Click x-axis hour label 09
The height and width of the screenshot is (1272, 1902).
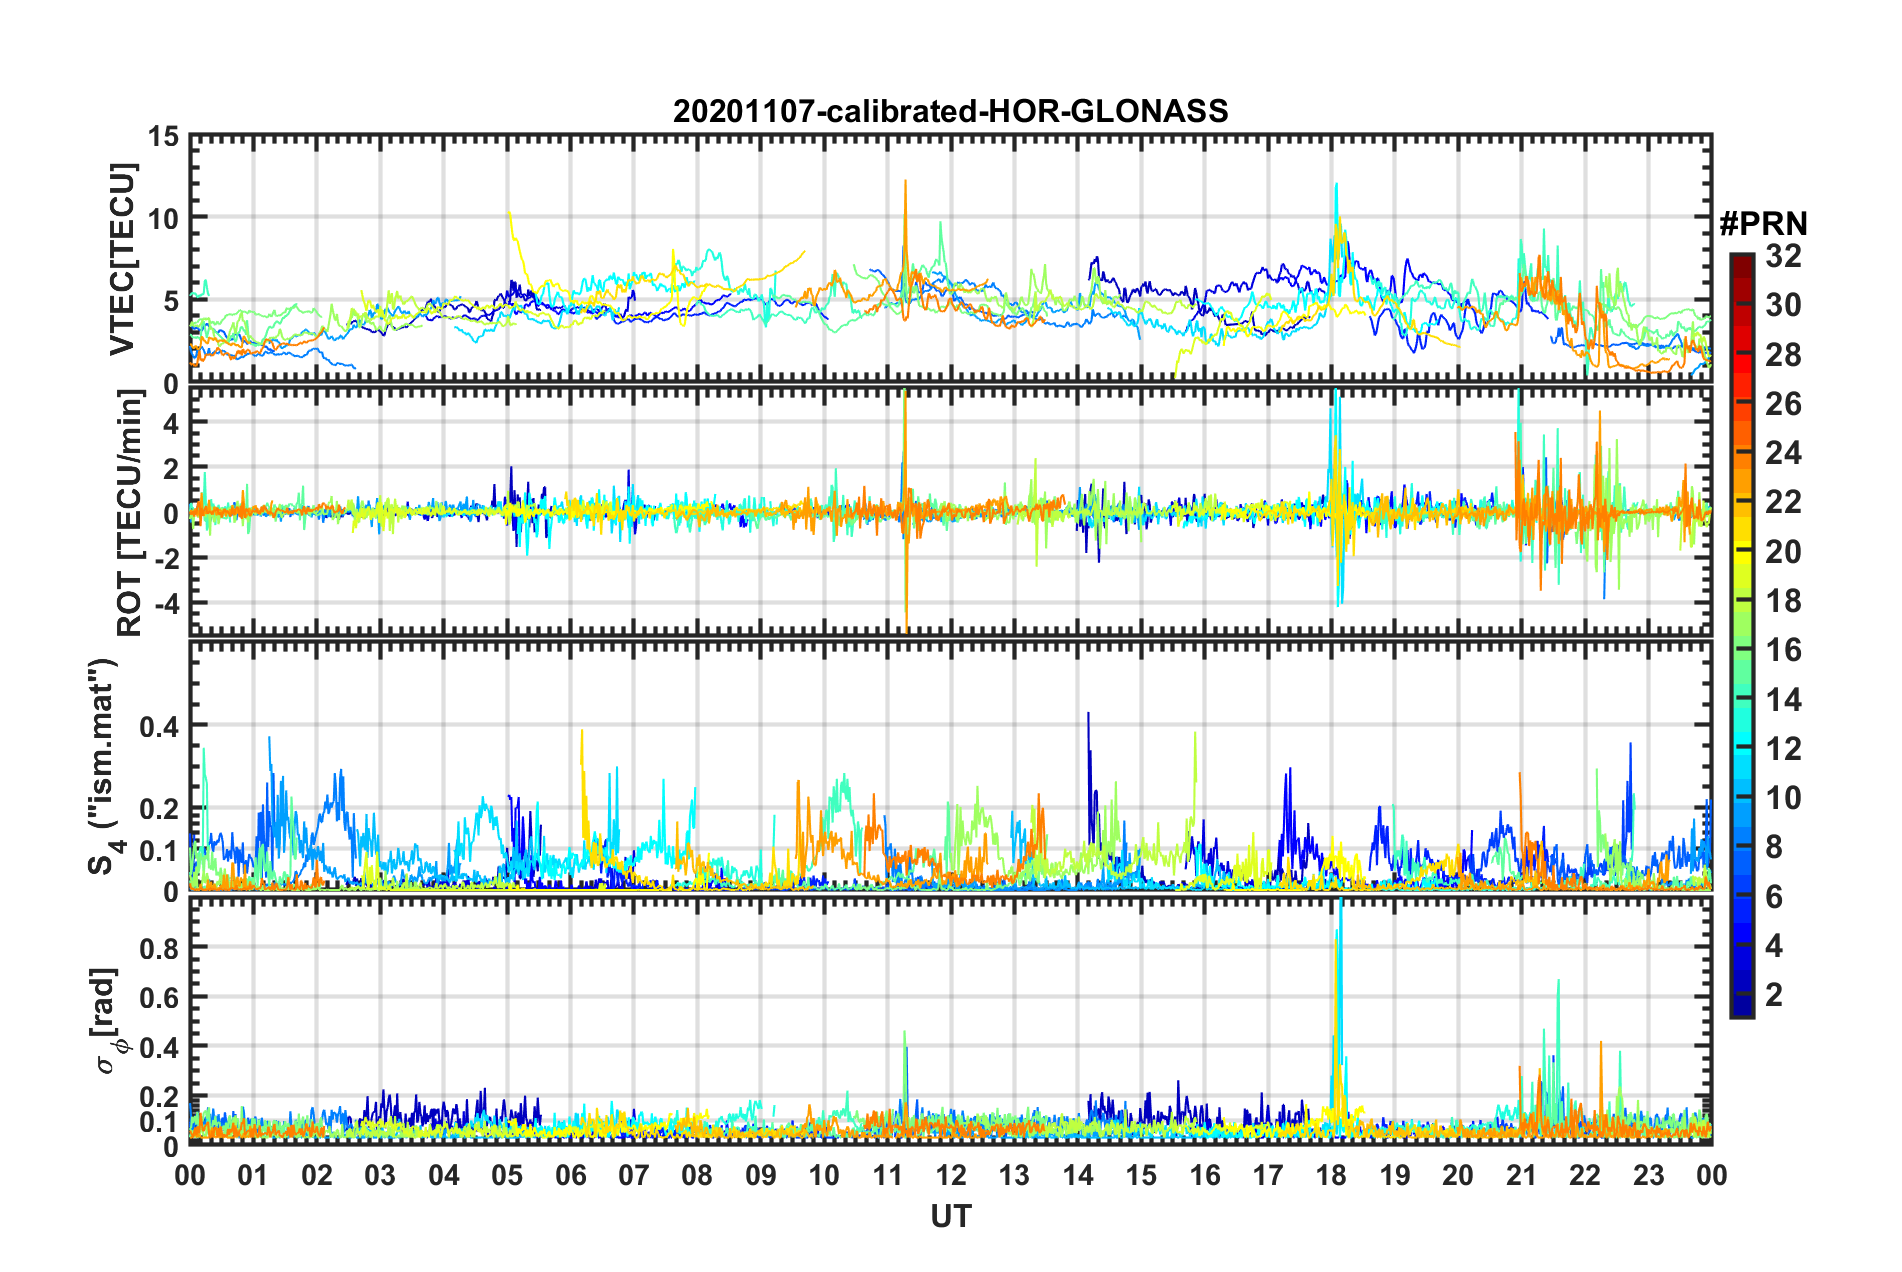pos(761,1175)
